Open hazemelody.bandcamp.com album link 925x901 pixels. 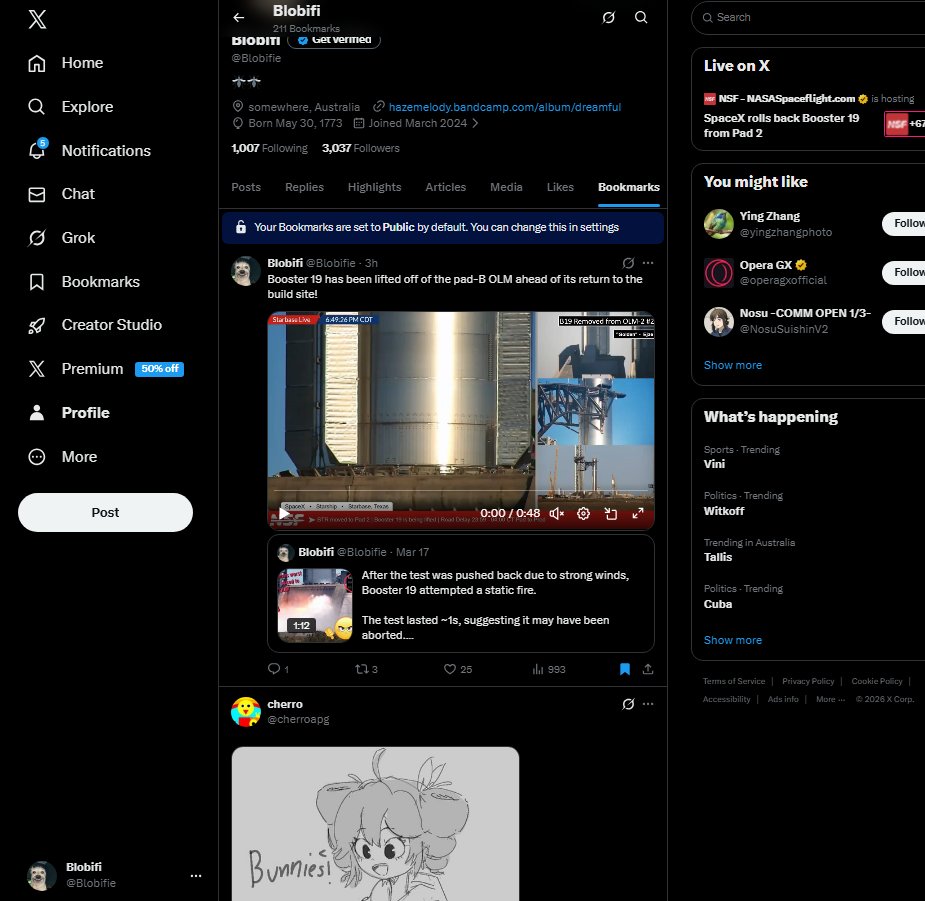pos(505,107)
